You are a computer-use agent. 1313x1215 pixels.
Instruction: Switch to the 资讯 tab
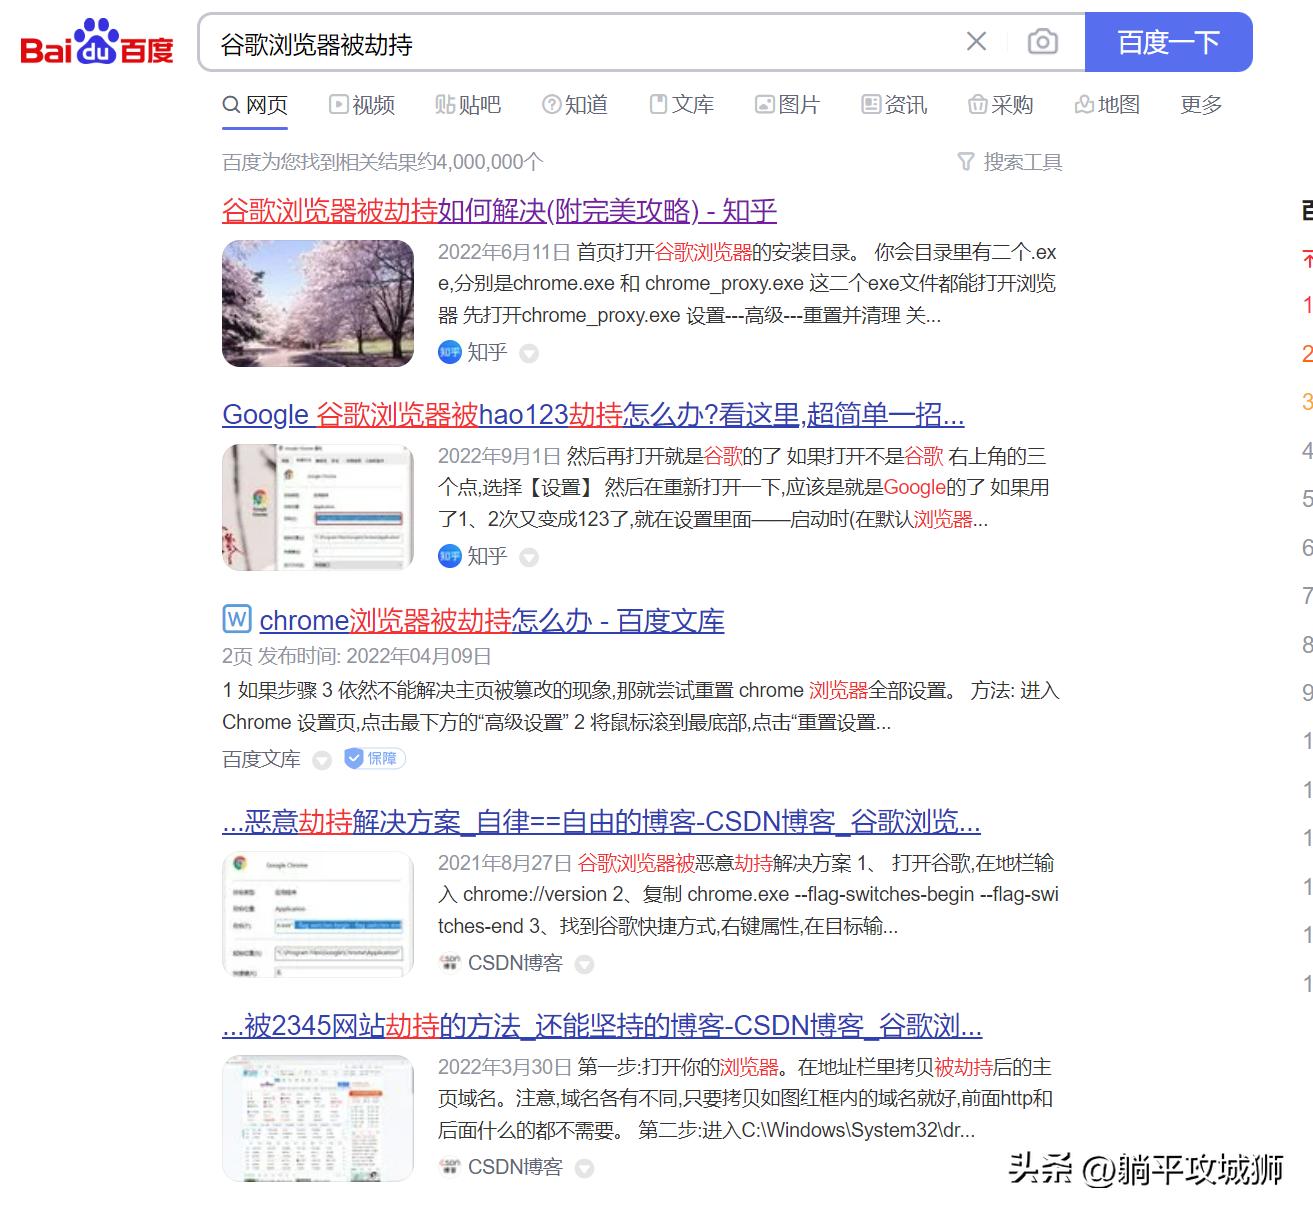(895, 104)
